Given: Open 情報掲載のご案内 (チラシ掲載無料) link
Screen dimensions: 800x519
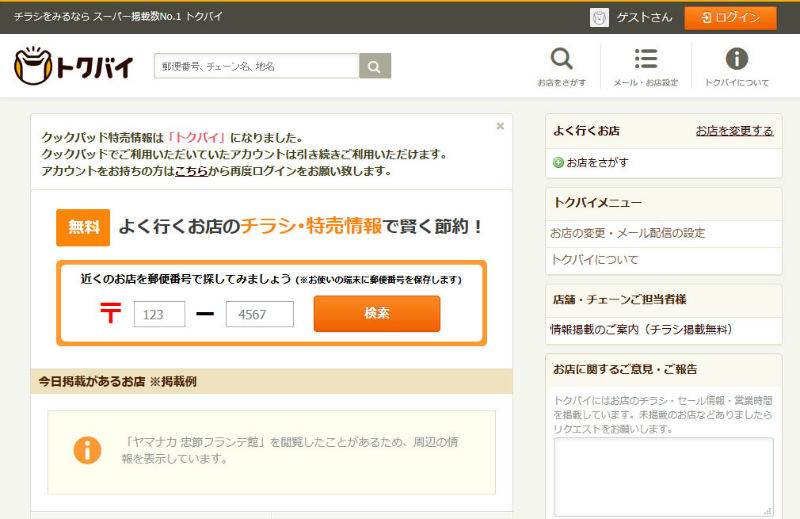Looking at the screenshot, I should 641,329.
